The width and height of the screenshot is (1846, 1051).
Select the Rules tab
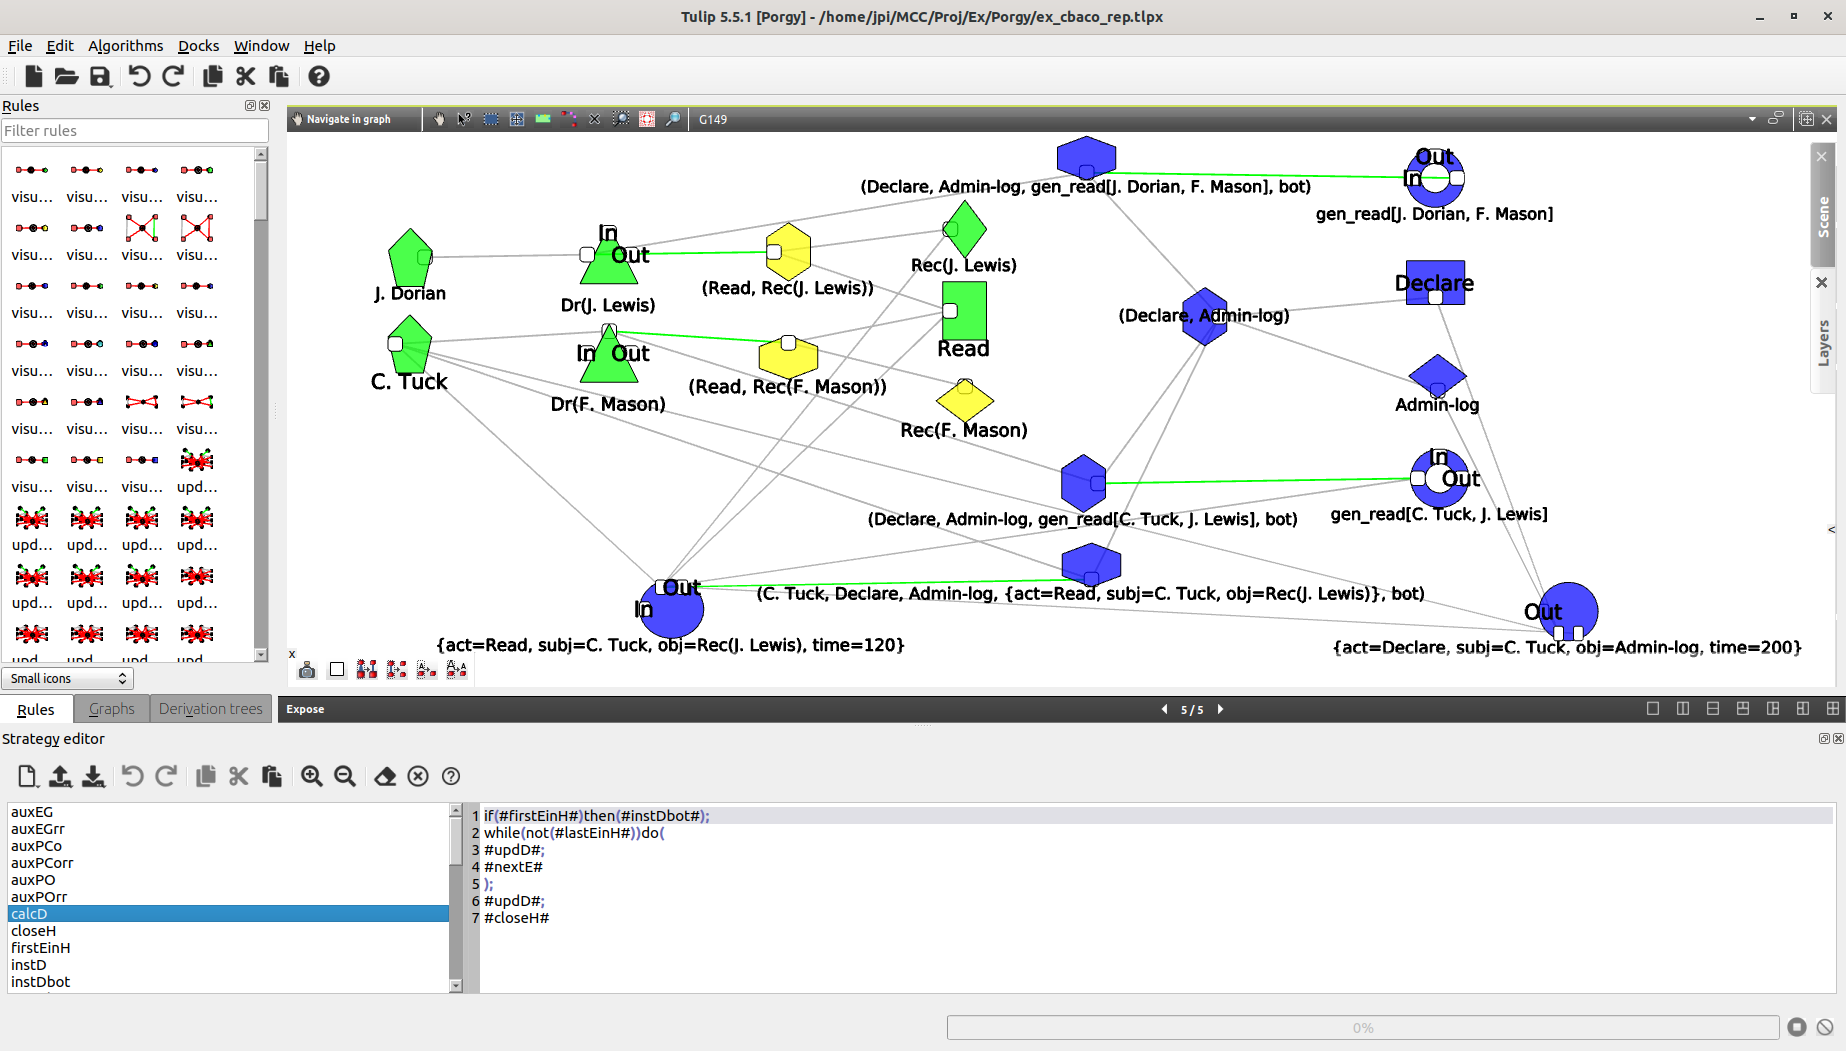click(x=36, y=709)
